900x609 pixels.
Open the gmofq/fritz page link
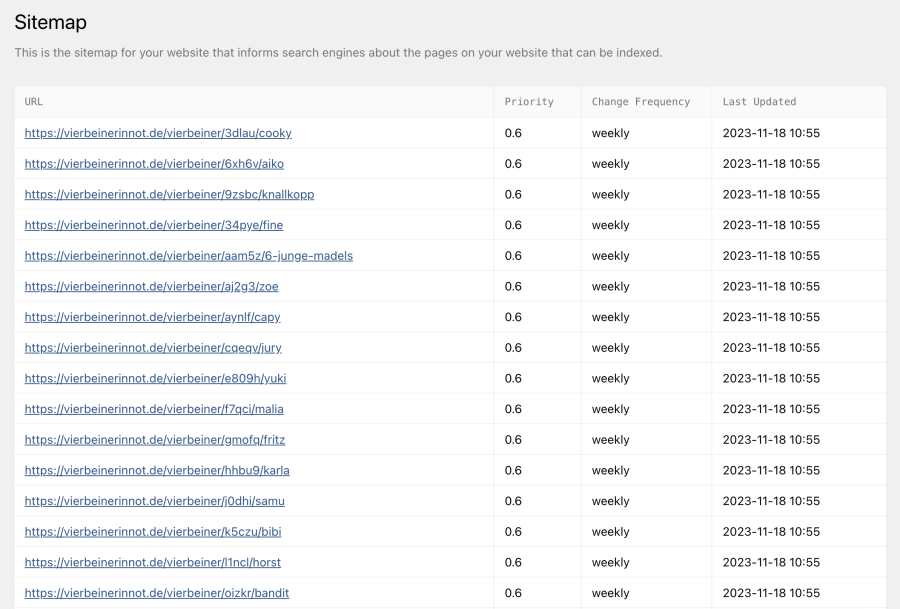tap(155, 440)
